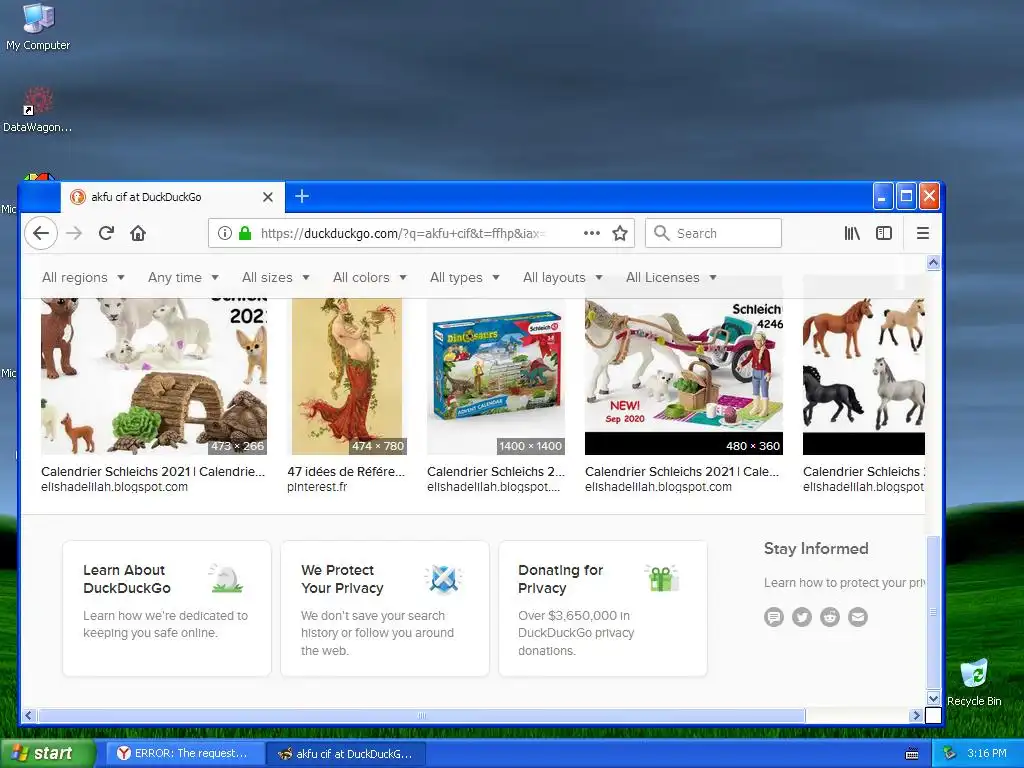This screenshot has height=768, width=1024.
Task: Select the DataWagon desktop shortcut
Action: pyautogui.click(x=37, y=109)
